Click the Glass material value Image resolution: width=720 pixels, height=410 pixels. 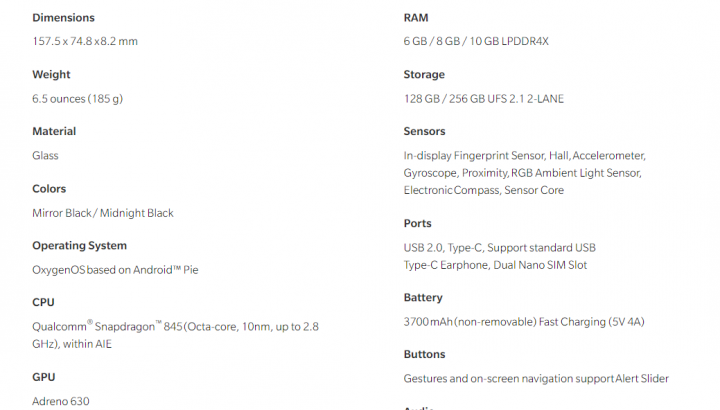pos(45,156)
